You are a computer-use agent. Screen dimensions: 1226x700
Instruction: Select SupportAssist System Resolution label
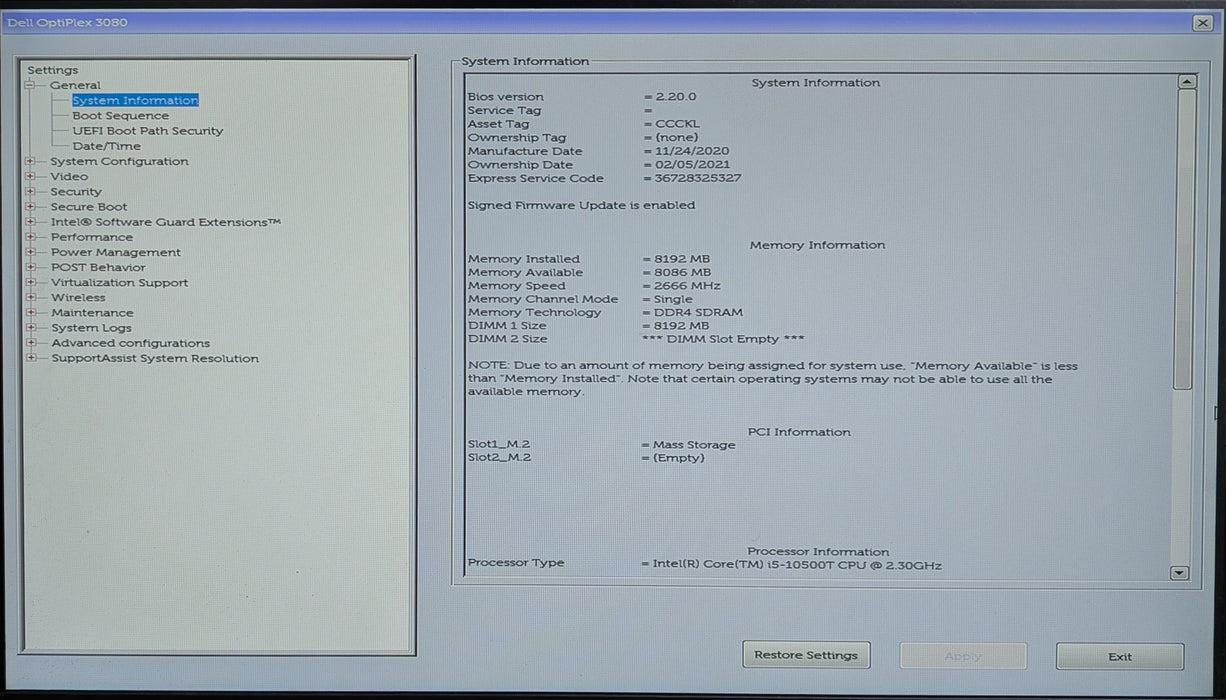click(155, 358)
